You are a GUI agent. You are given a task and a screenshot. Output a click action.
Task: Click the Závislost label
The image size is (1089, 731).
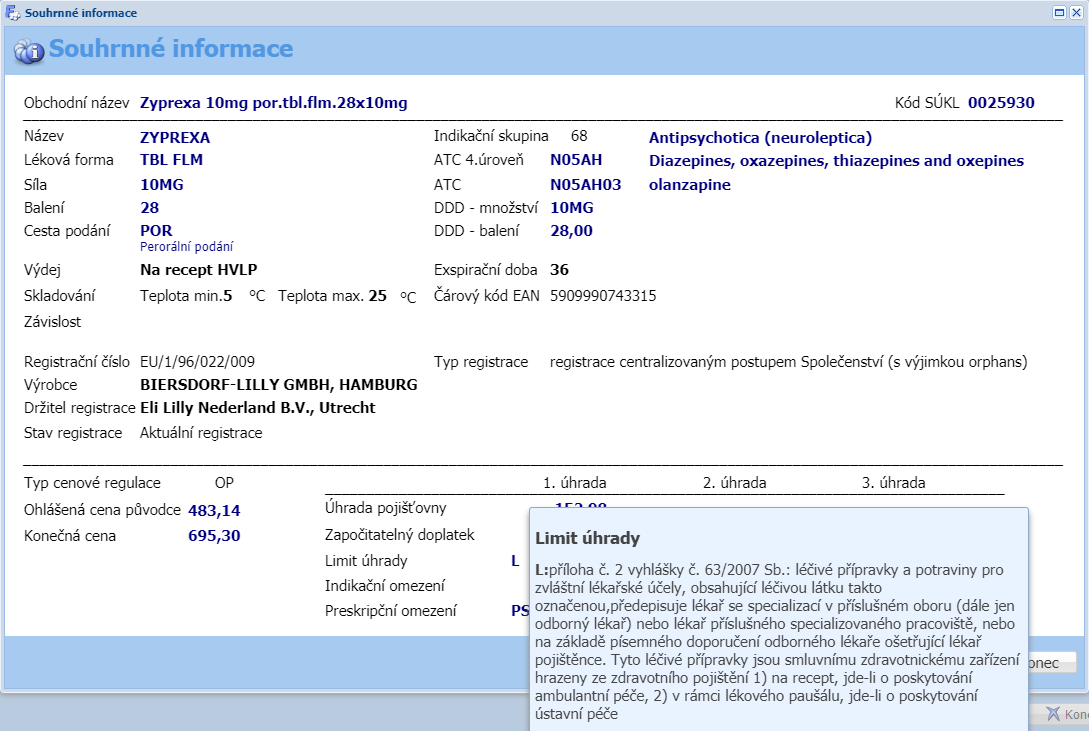point(52,322)
